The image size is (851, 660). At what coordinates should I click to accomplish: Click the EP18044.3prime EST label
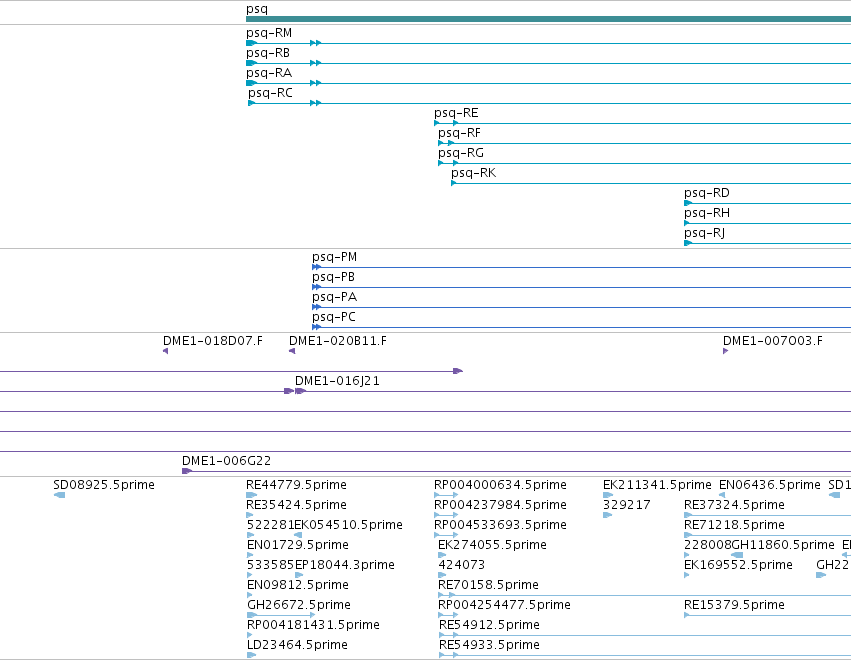(344, 565)
